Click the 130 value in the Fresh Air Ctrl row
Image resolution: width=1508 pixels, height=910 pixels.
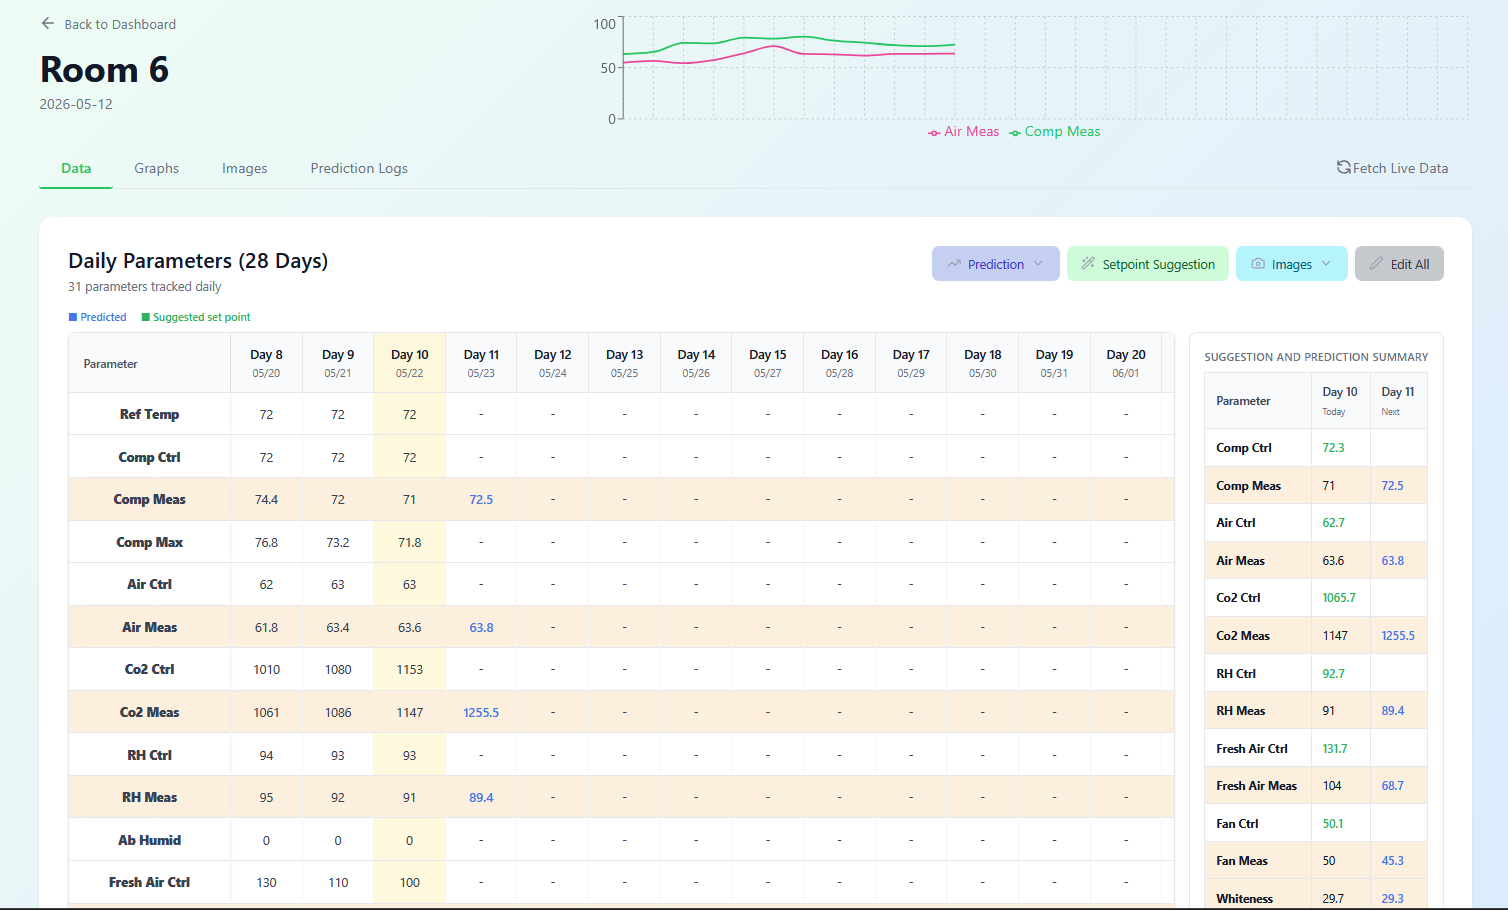click(x=266, y=882)
